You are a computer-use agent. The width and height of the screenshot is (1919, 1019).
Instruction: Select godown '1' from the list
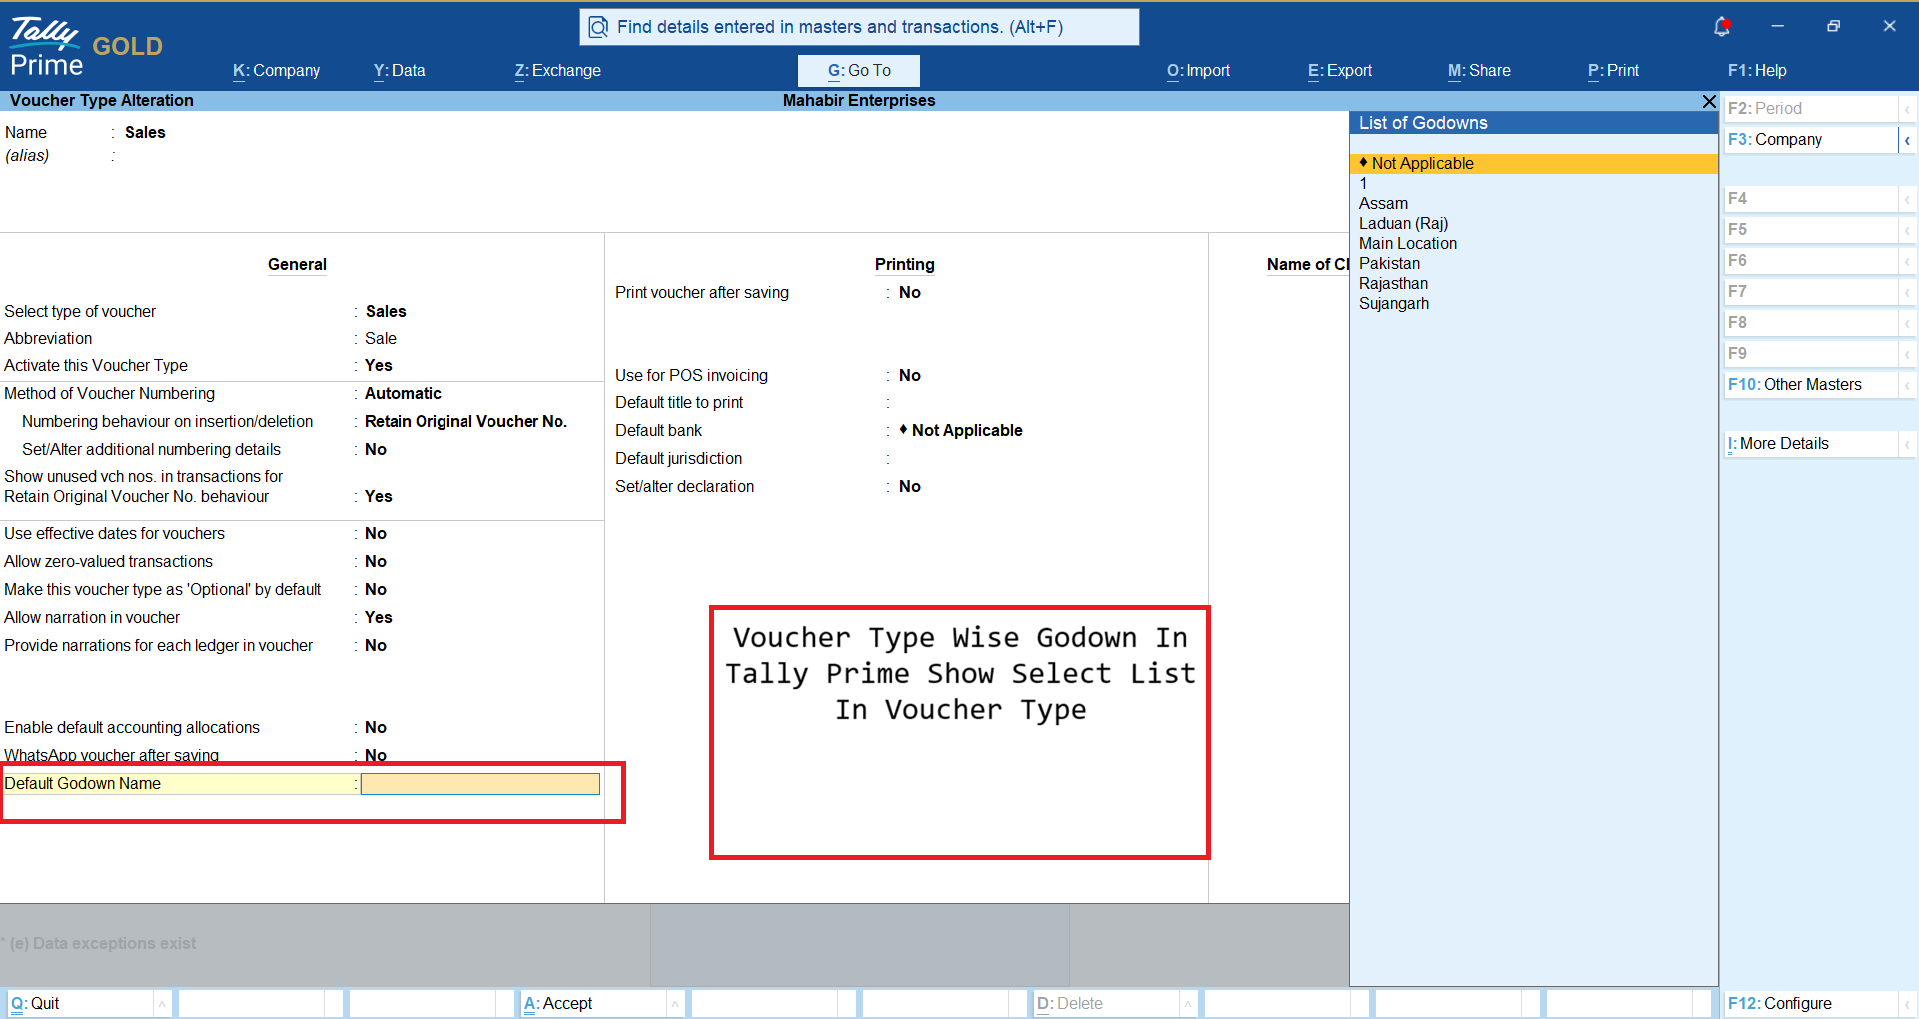pos(1533,183)
